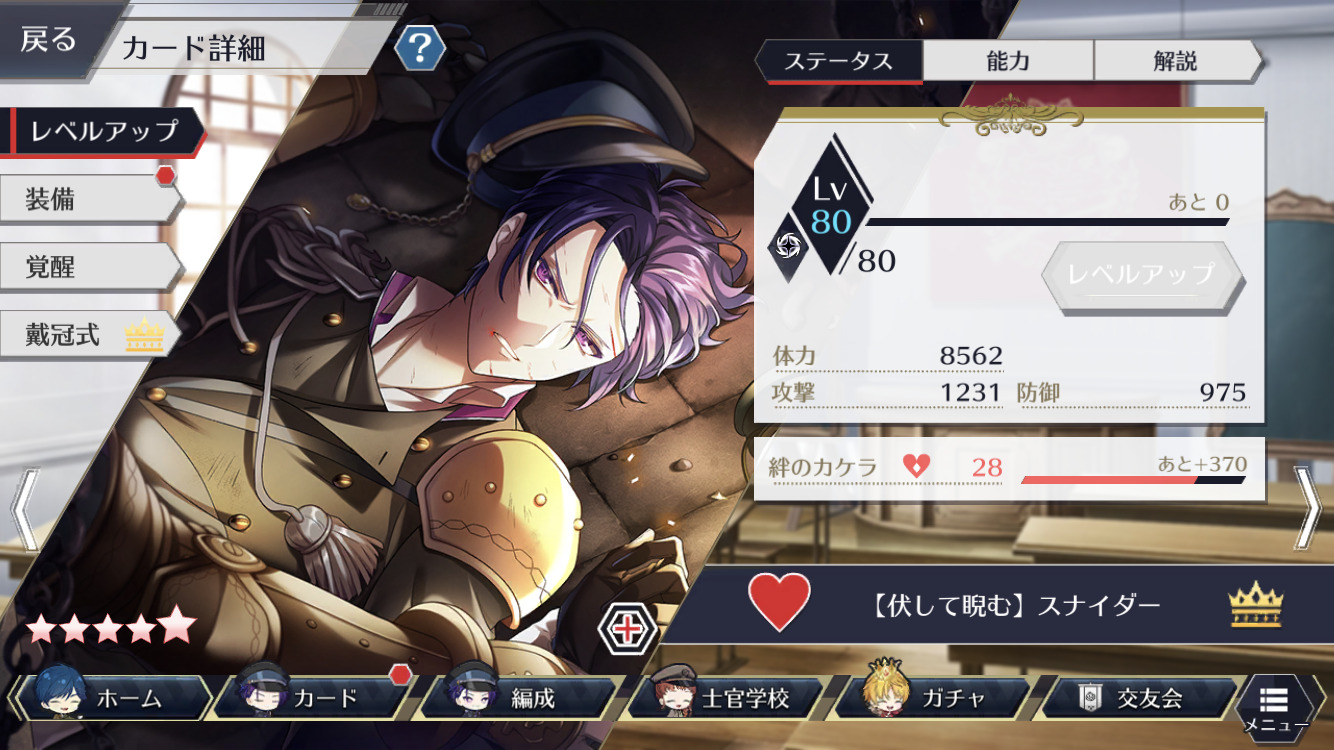
Task: Click the gold crown icon beside card name
Action: click(1255, 605)
